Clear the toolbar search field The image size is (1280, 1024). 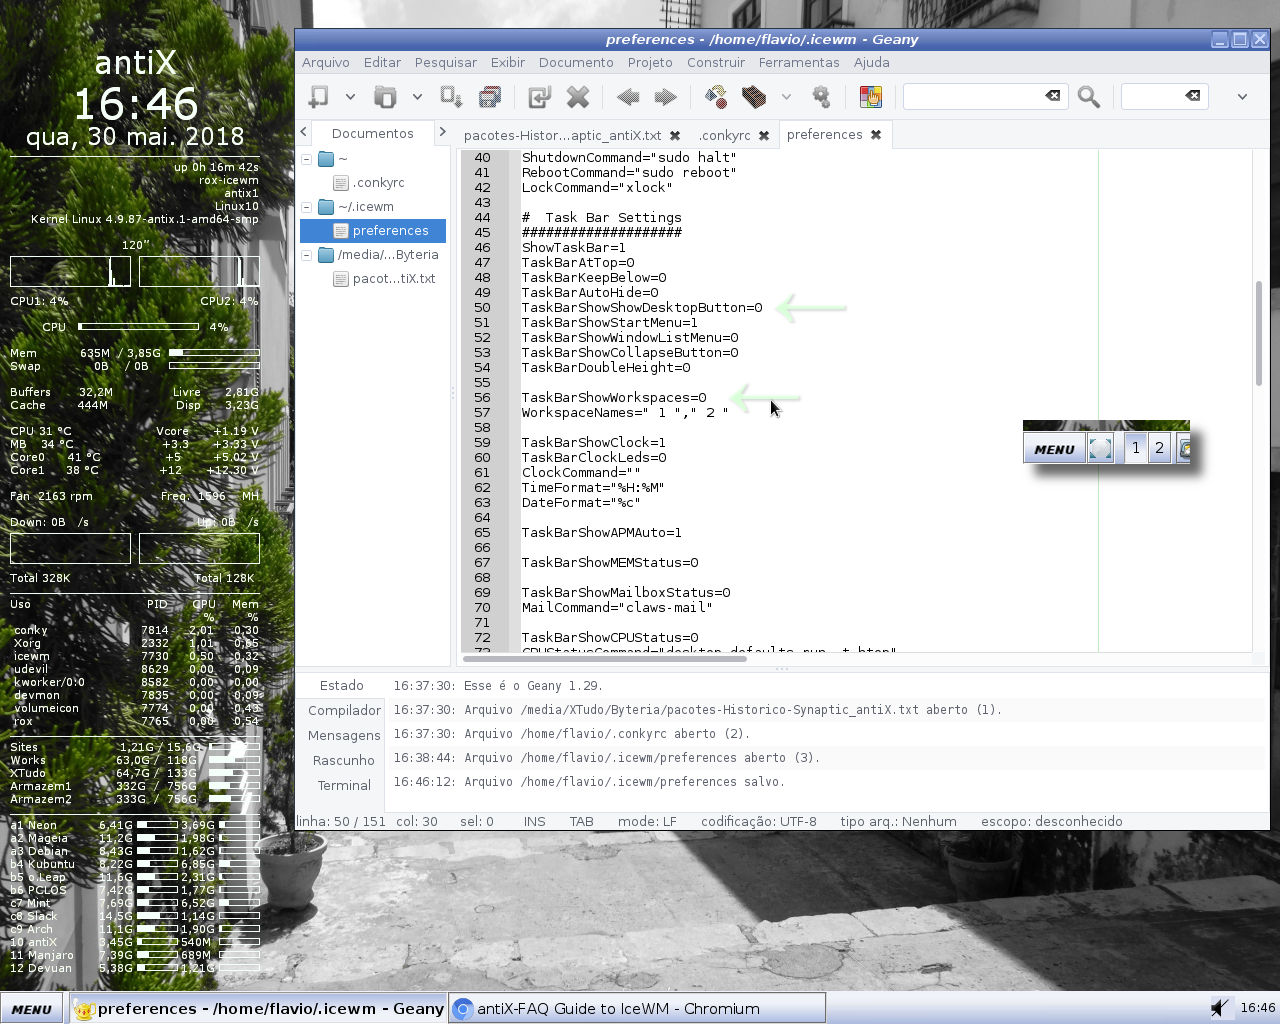coord(1053,96)
